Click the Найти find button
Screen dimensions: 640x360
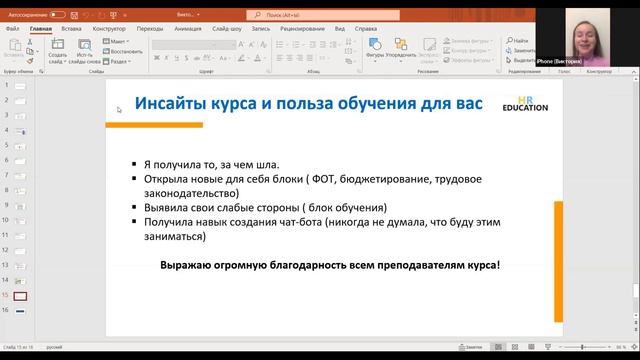pyautogui.click(x=517, y=41)
